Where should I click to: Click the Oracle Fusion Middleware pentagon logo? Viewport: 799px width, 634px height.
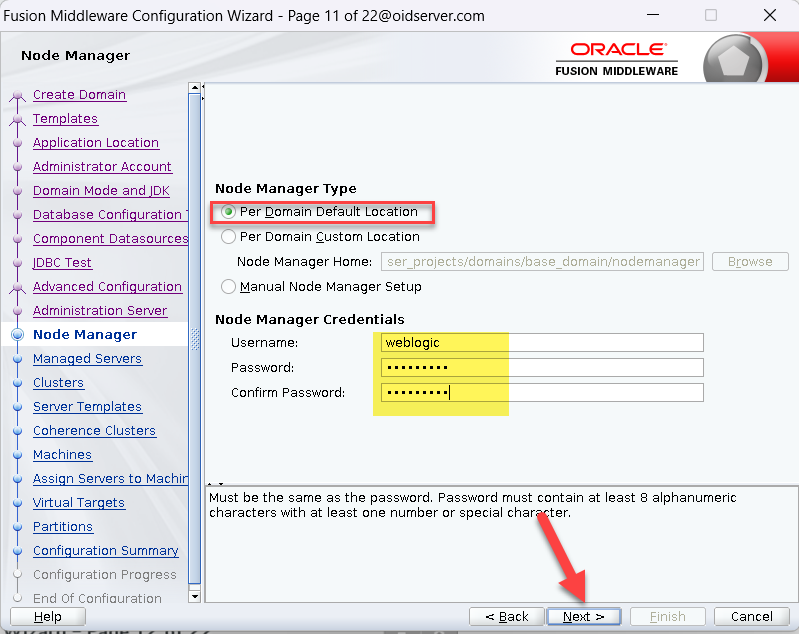click(734, 60)
